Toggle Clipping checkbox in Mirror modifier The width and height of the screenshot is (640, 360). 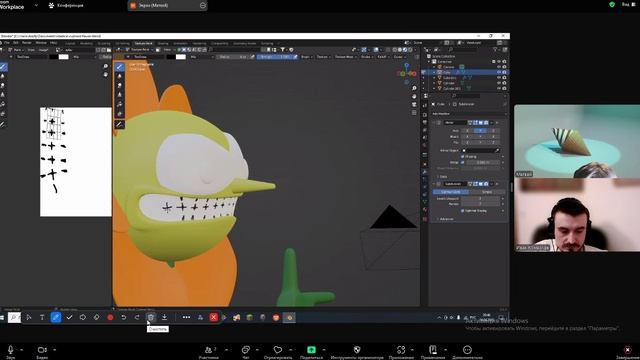[462, 156]
